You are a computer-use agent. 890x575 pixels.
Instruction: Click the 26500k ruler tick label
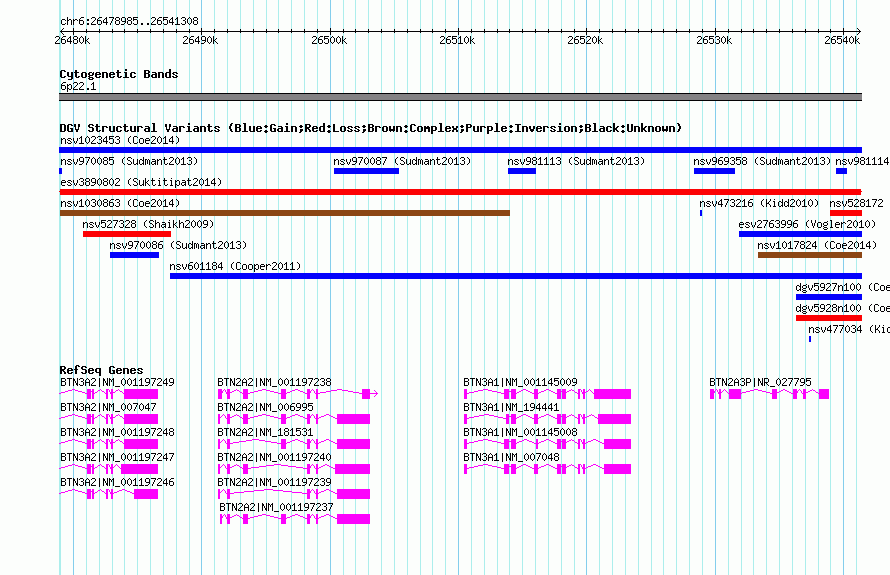tap(329, 40)
